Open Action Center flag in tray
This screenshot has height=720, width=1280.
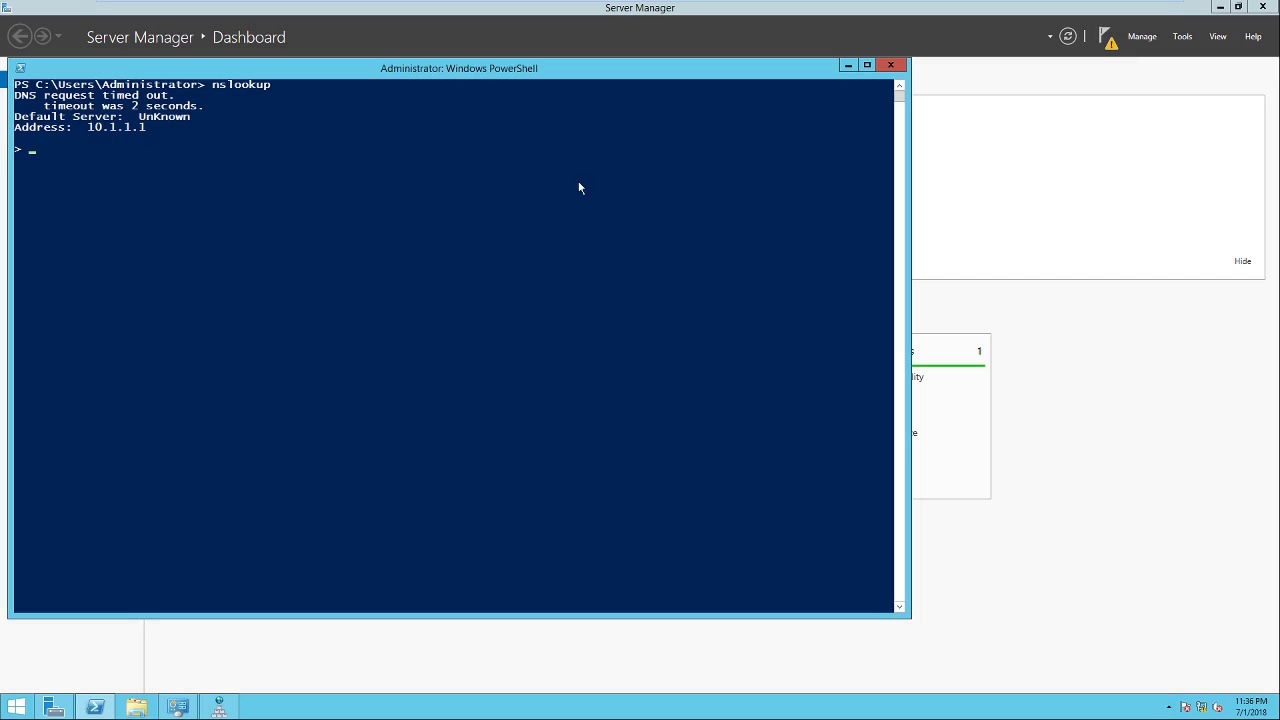(1185, 707)
